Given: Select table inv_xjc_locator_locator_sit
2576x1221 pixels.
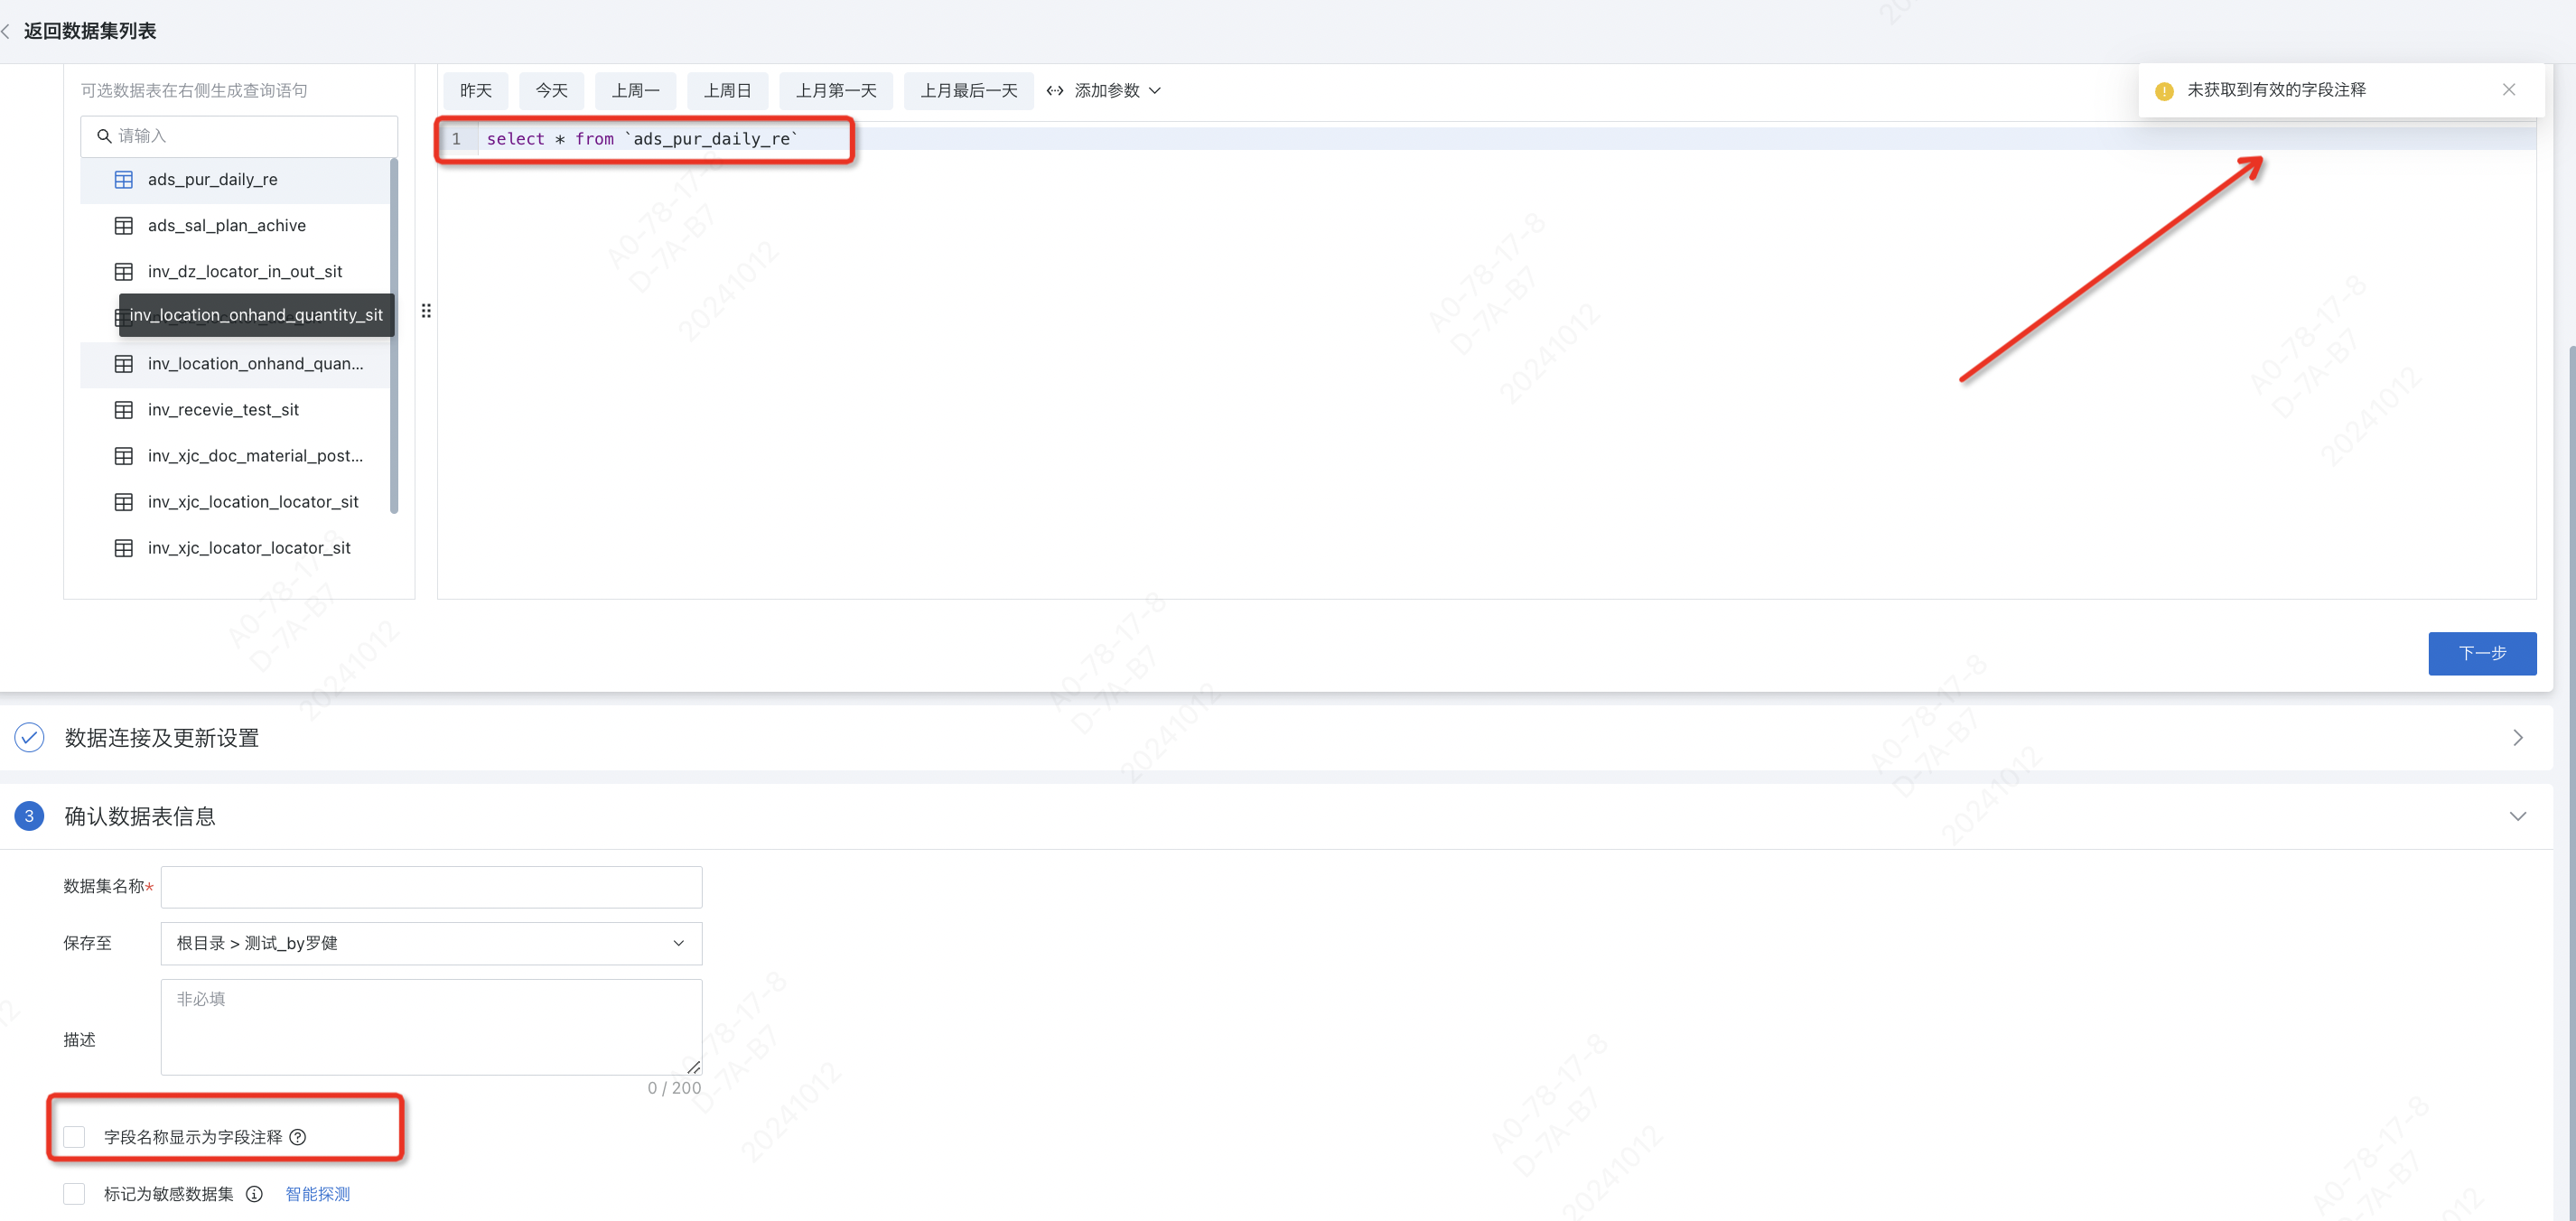Looking at the screenshot, I should [235, 548].
